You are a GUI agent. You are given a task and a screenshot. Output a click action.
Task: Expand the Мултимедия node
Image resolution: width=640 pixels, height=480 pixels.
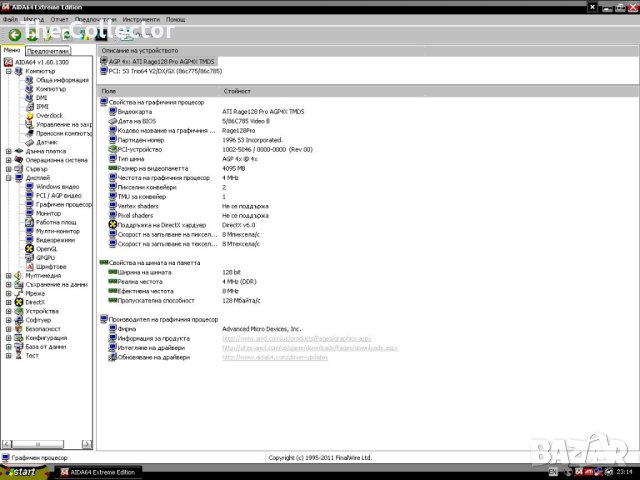9,276
